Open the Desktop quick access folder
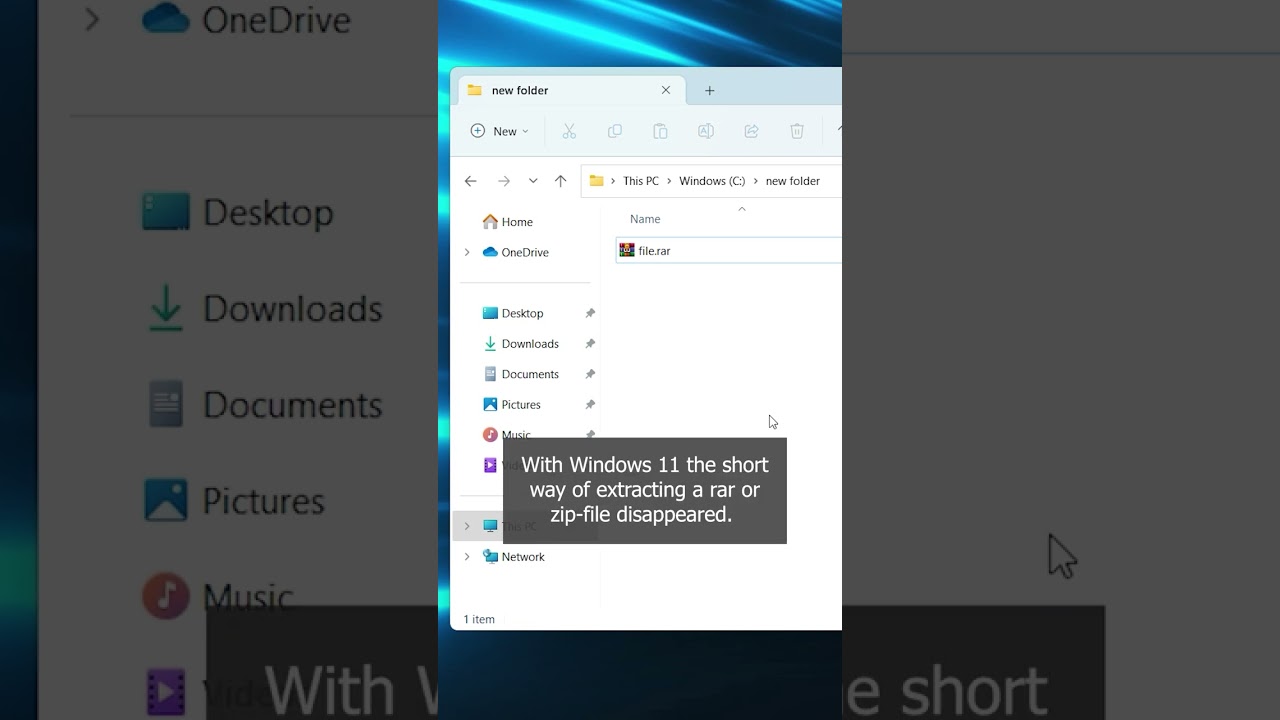The width and height of the screenshot is (1280, 720). point(522,313)
